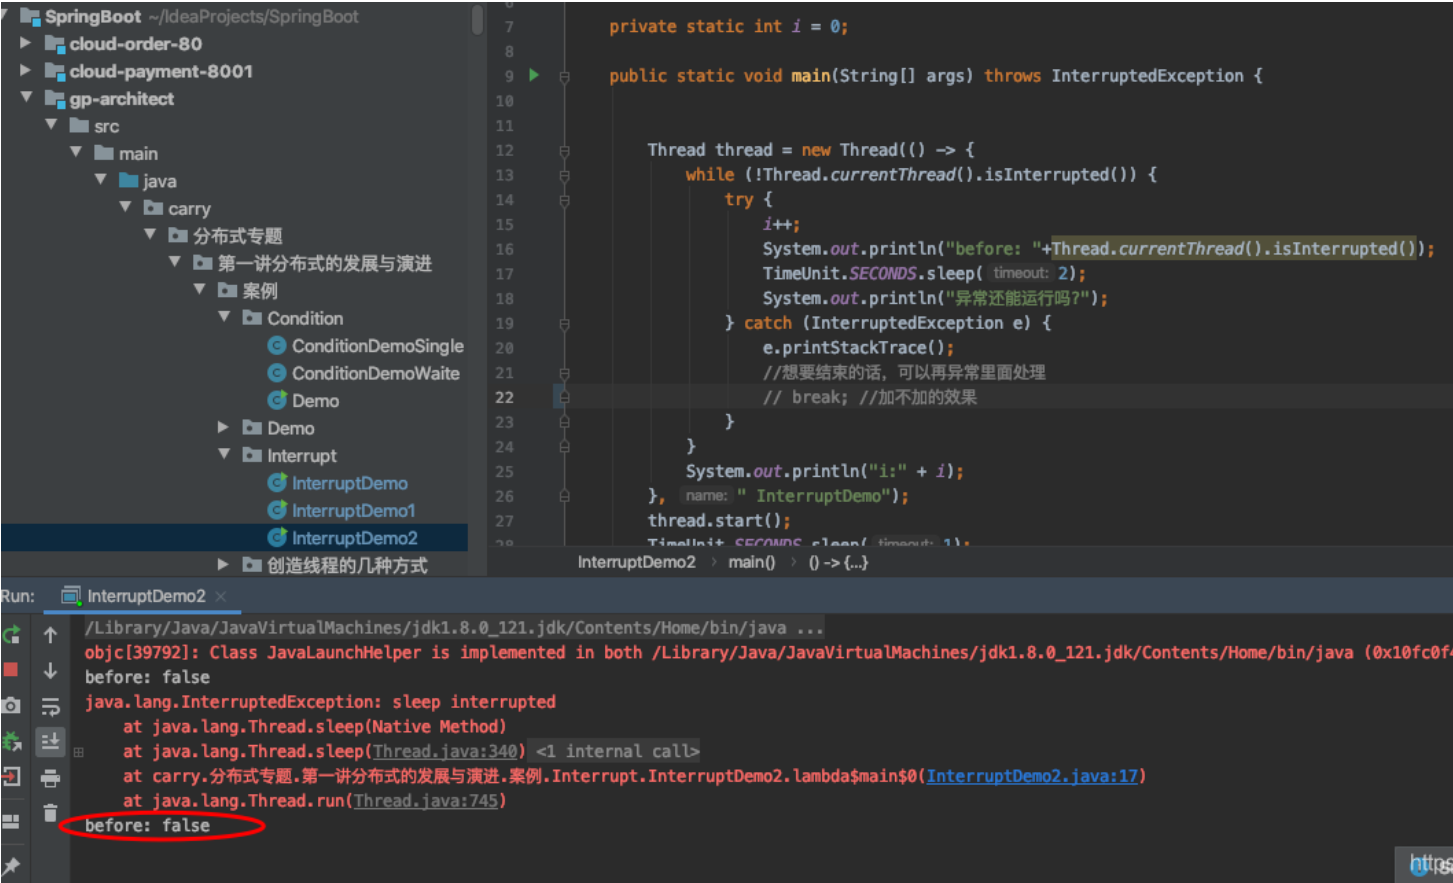Open ConditionDemoSingle in the project tree
This screenshot has height=883, width=1453.
[x=377, y=346]
